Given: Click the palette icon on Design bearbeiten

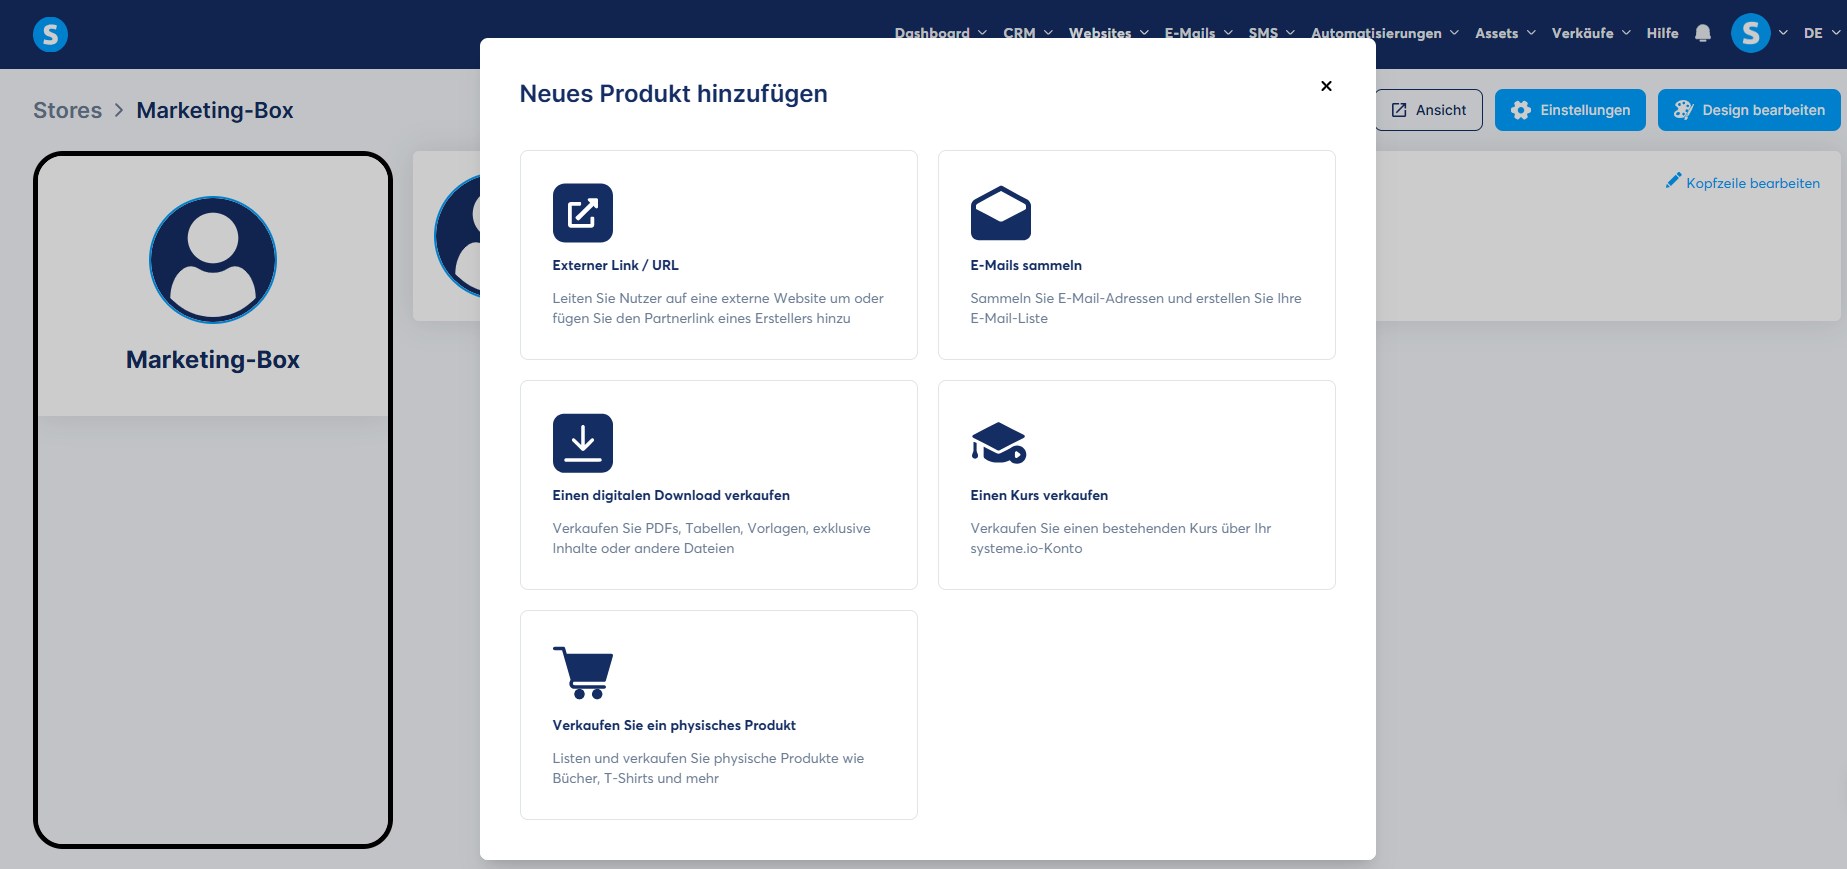Looking at the screenshot, I should 1683,110.
